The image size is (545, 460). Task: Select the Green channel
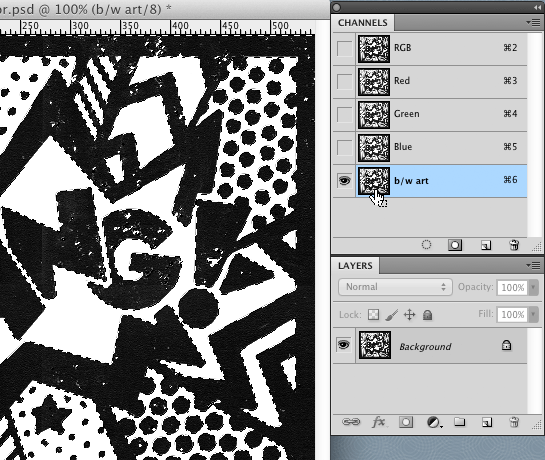[442, 114]
